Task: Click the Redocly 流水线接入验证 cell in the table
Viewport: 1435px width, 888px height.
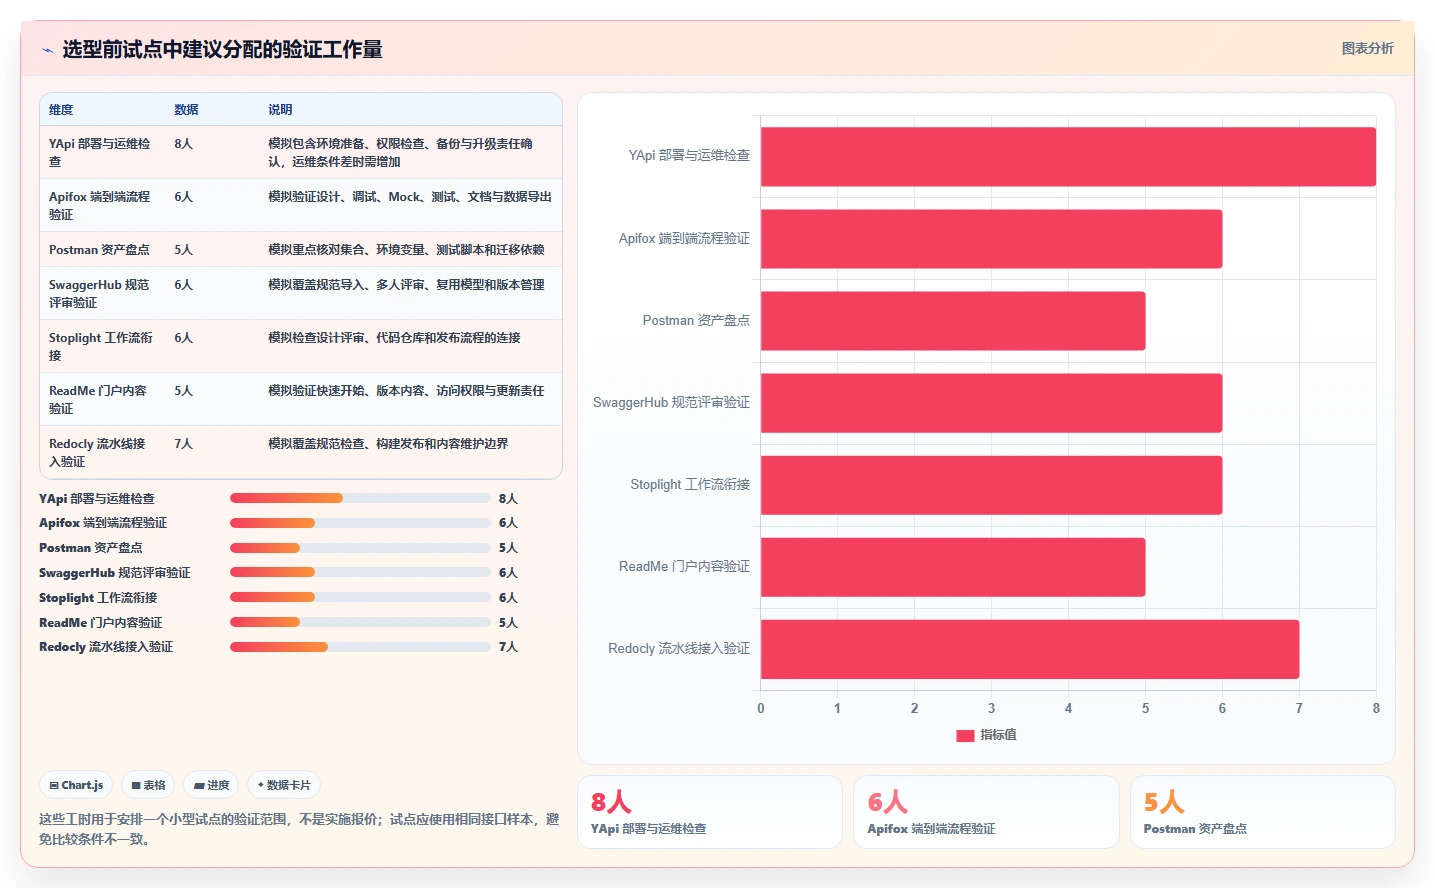Action: (100, 452)
